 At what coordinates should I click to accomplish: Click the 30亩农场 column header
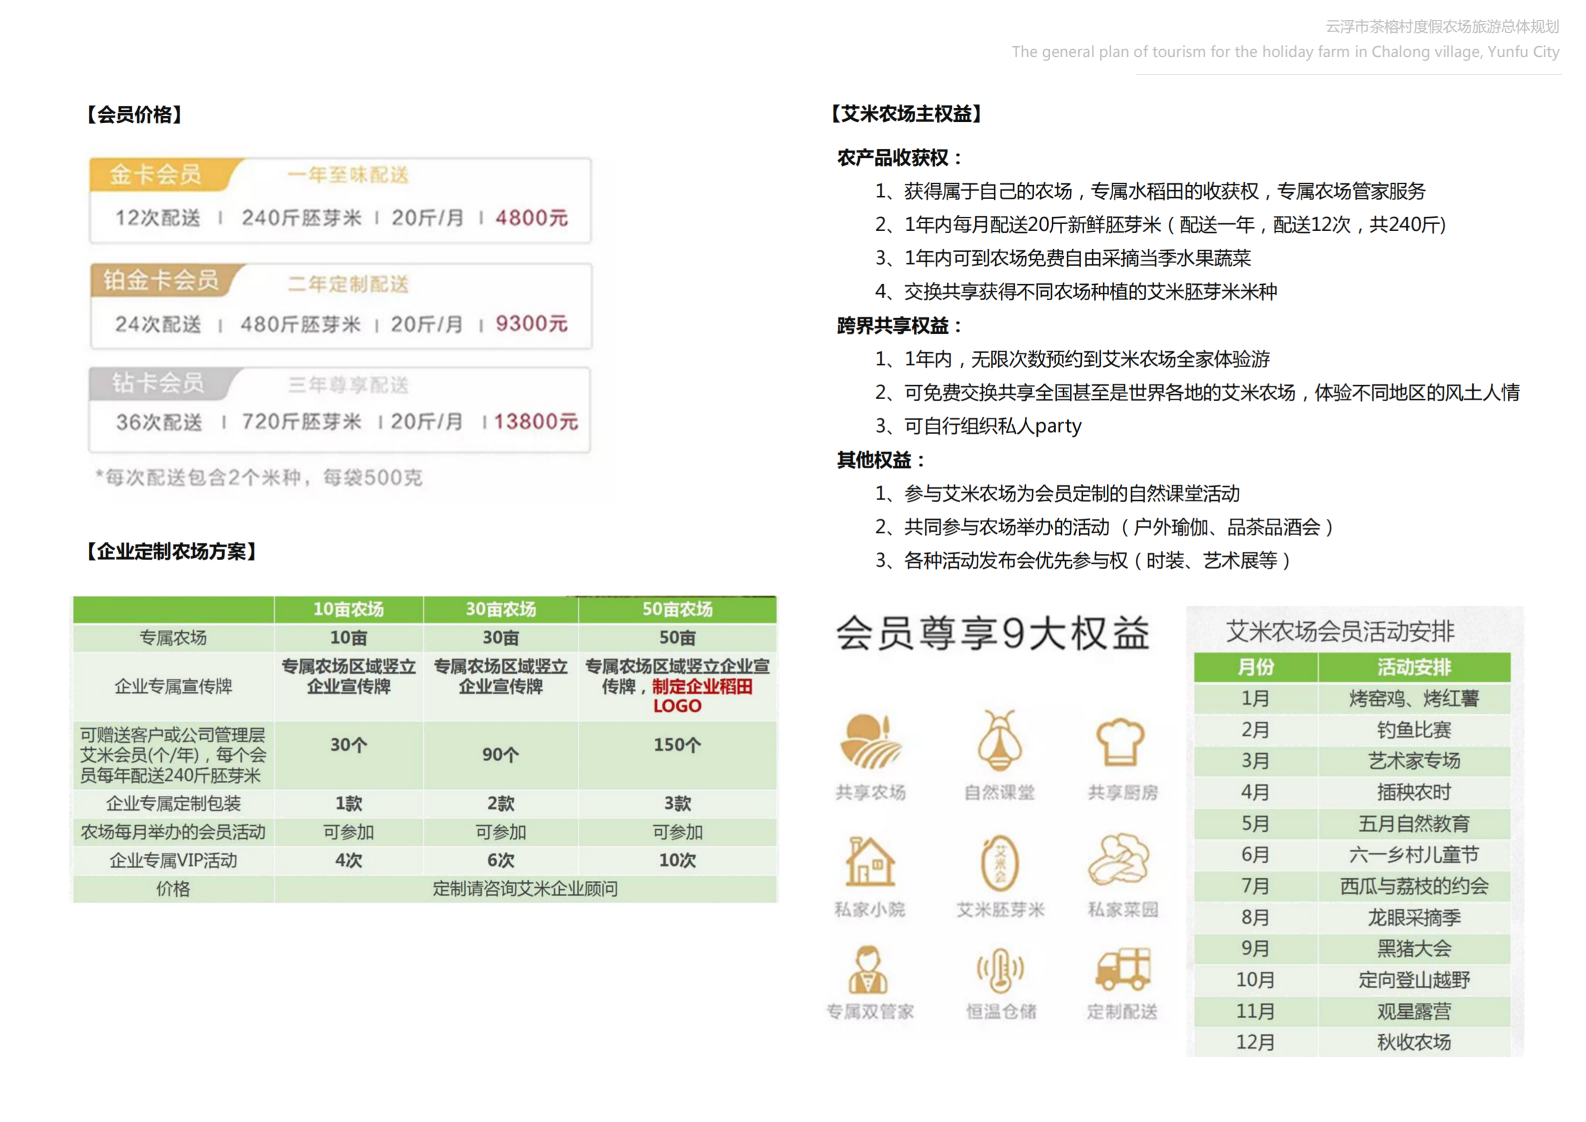coord(501,609)
